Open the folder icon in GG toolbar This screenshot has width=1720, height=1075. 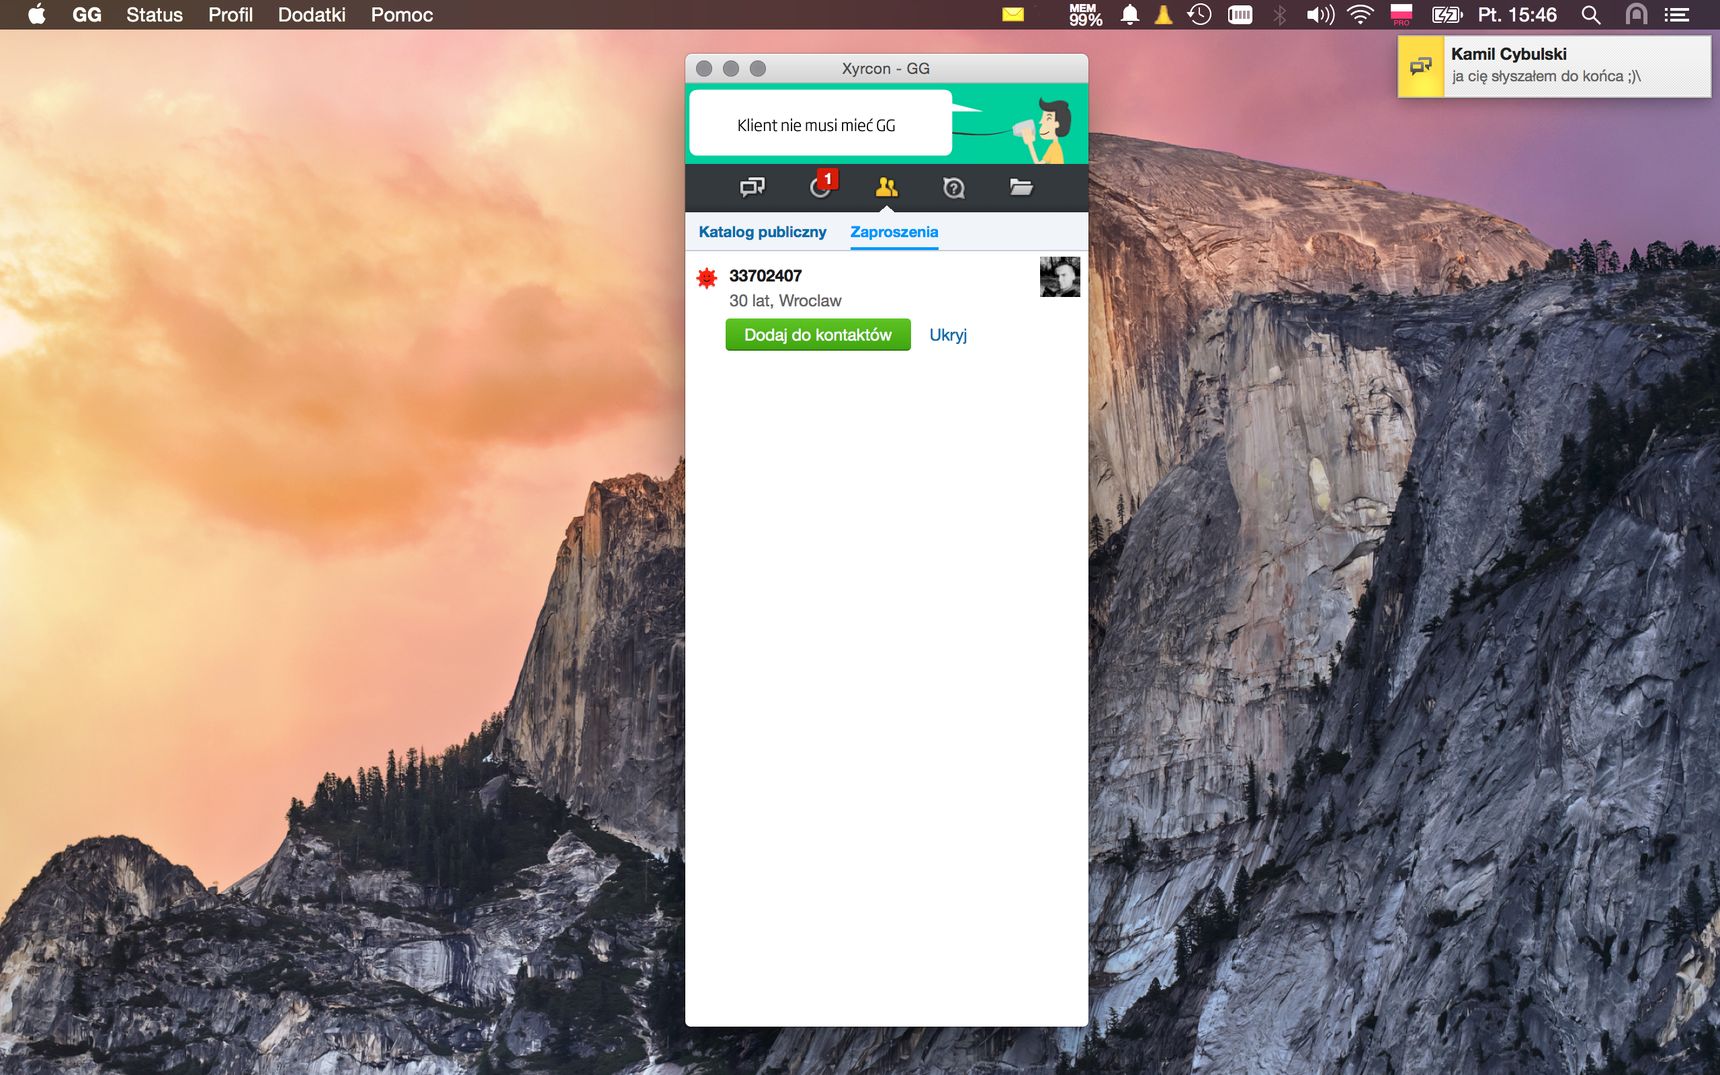point(1021,187)
